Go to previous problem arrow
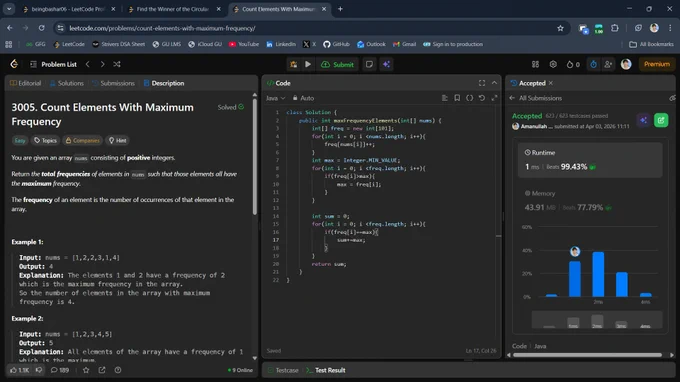680x382 pixels. pyautogui.click(x=88, y=64)
